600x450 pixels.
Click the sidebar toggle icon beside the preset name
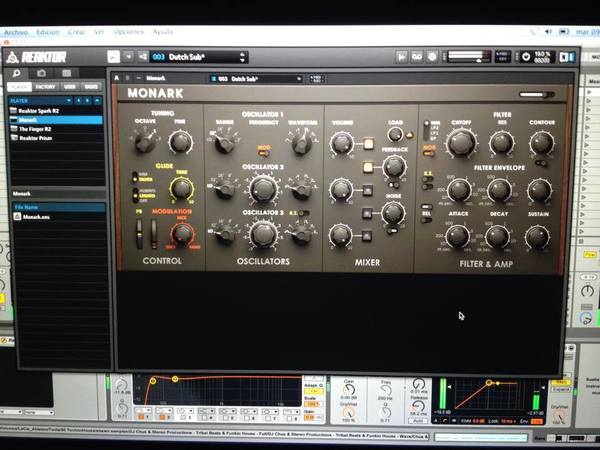tap(143, 57)
